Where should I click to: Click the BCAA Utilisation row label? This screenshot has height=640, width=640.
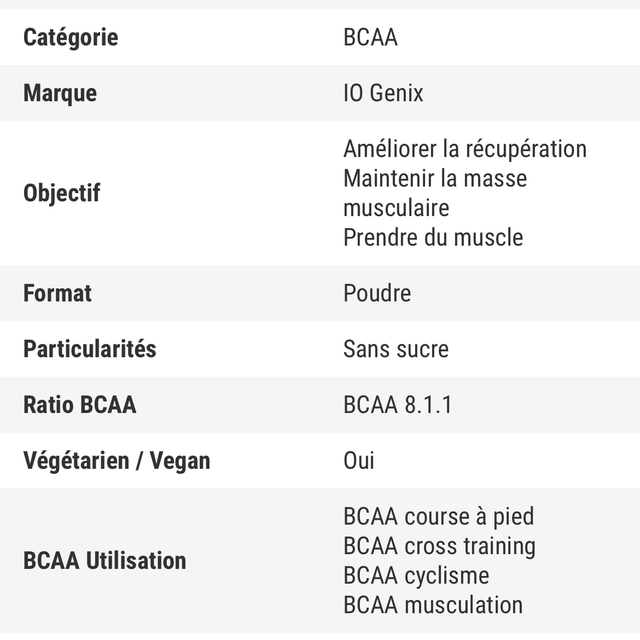pos(105,561)
